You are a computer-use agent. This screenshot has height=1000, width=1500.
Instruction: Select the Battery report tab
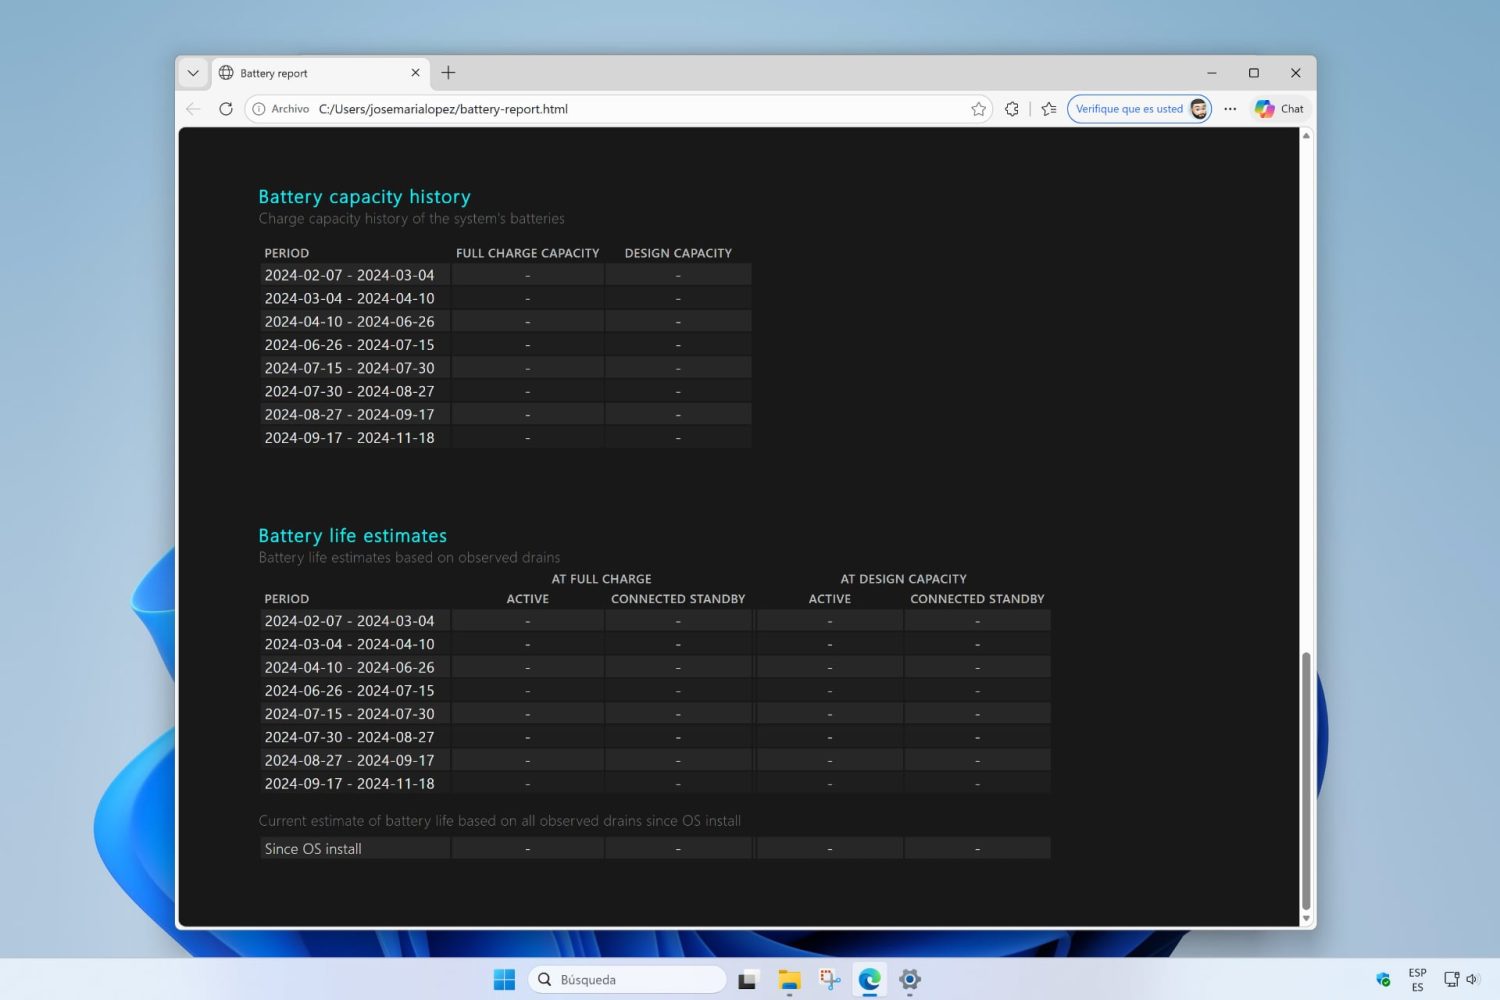(310, 73)
